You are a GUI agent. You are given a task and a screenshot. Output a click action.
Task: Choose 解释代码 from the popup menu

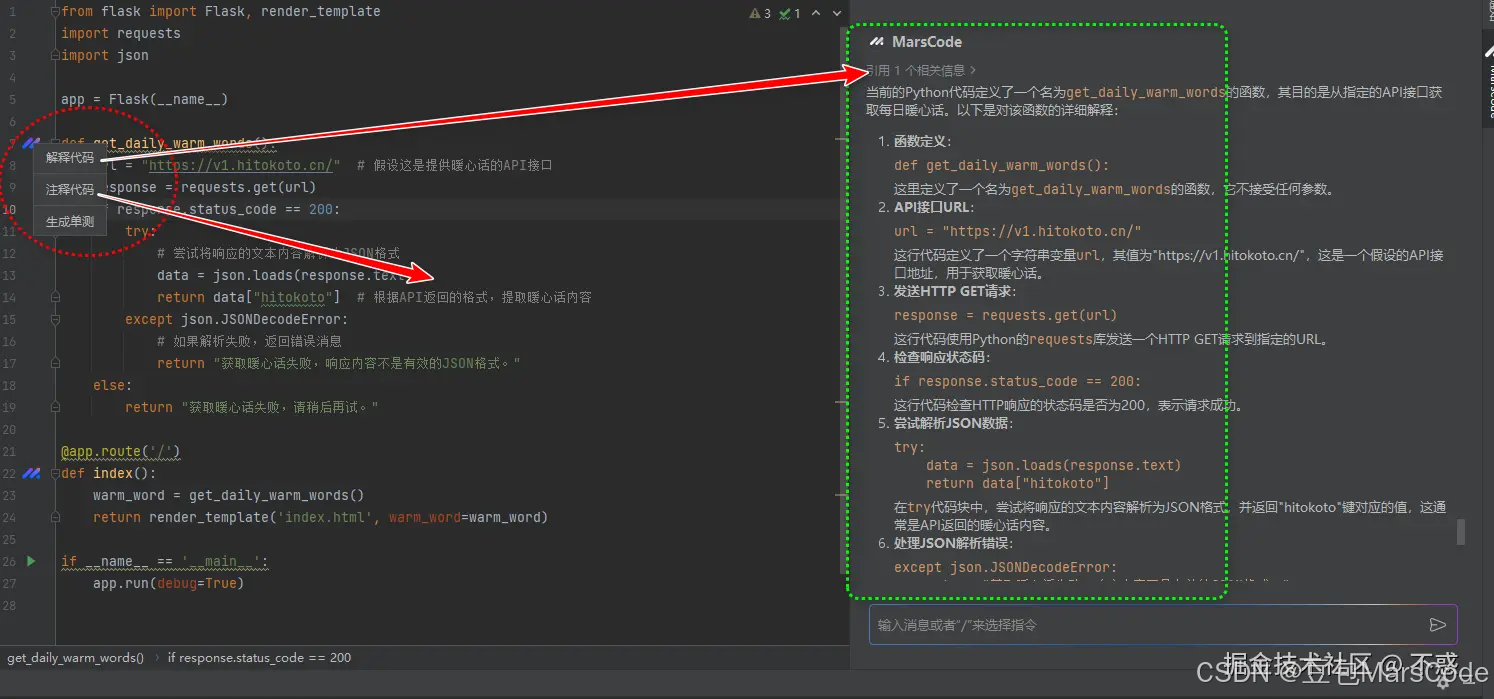tap(70, 158)
